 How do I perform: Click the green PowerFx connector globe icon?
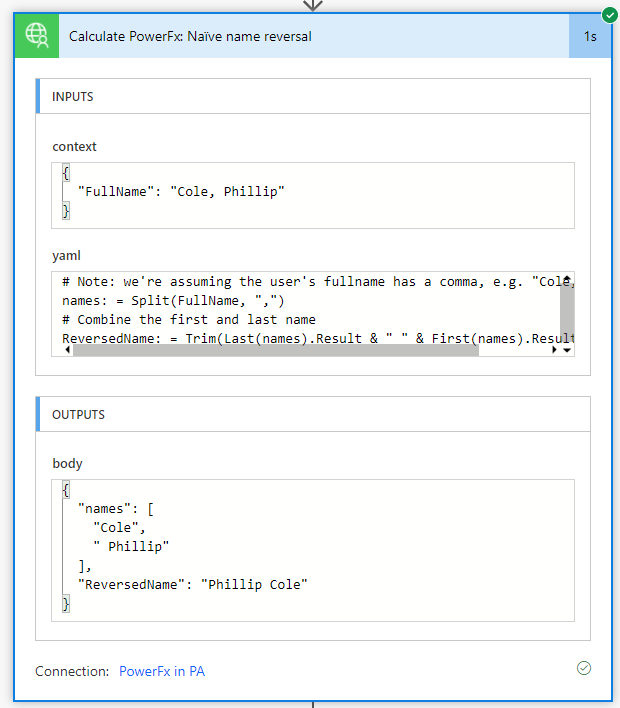[x=37, y=36]
